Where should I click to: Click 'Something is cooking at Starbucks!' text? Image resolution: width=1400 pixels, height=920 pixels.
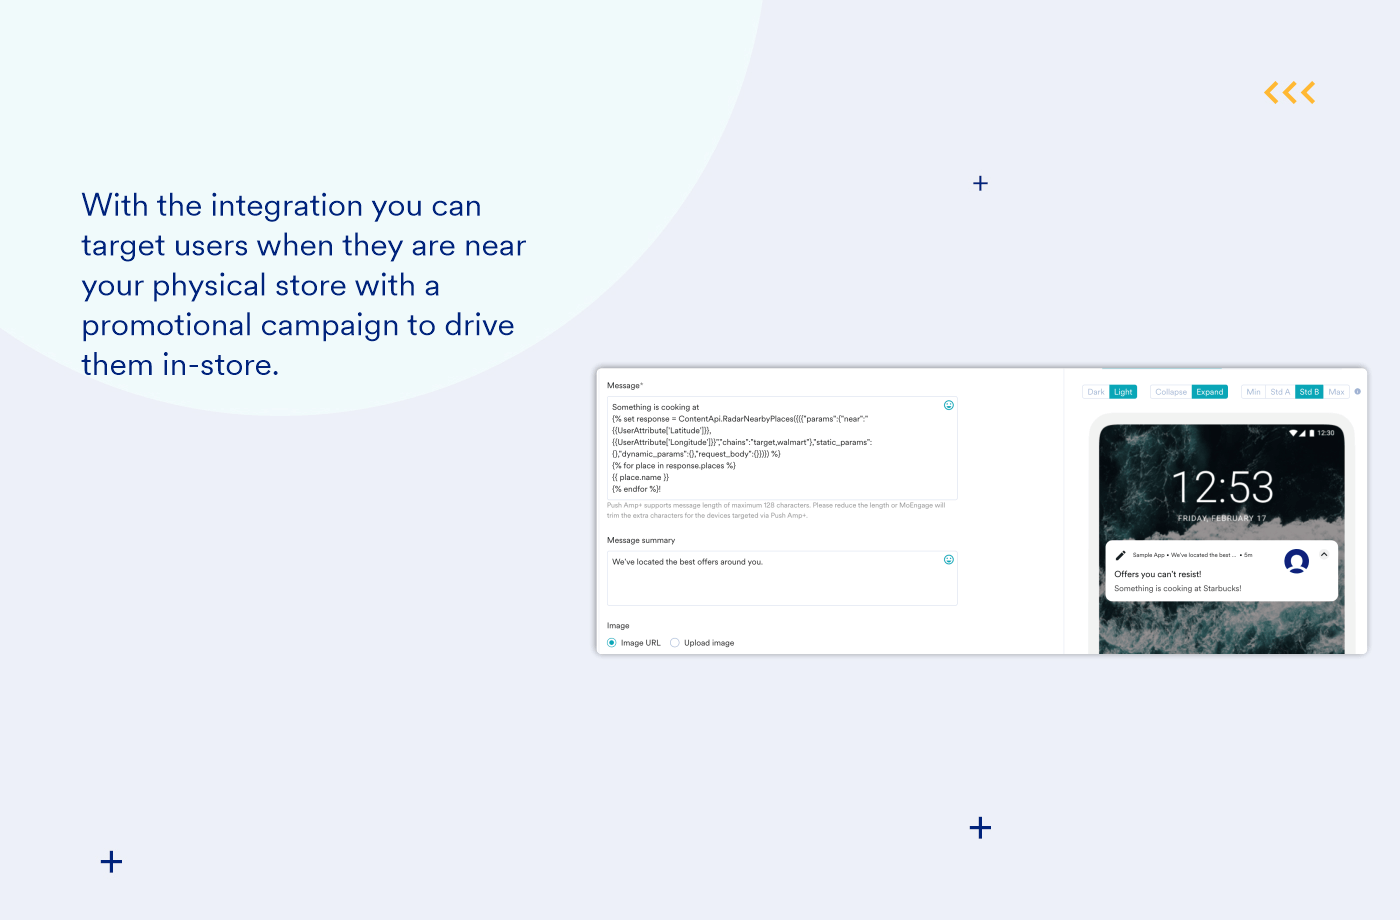tap(1178, 589)
